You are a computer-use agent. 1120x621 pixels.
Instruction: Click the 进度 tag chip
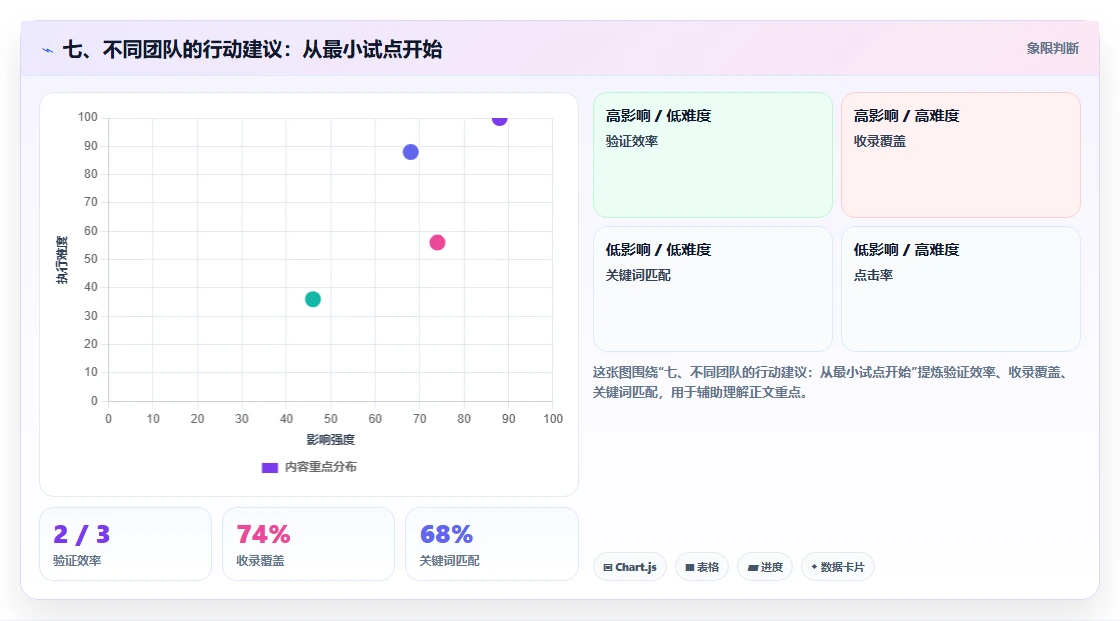[x=765, y=567]
